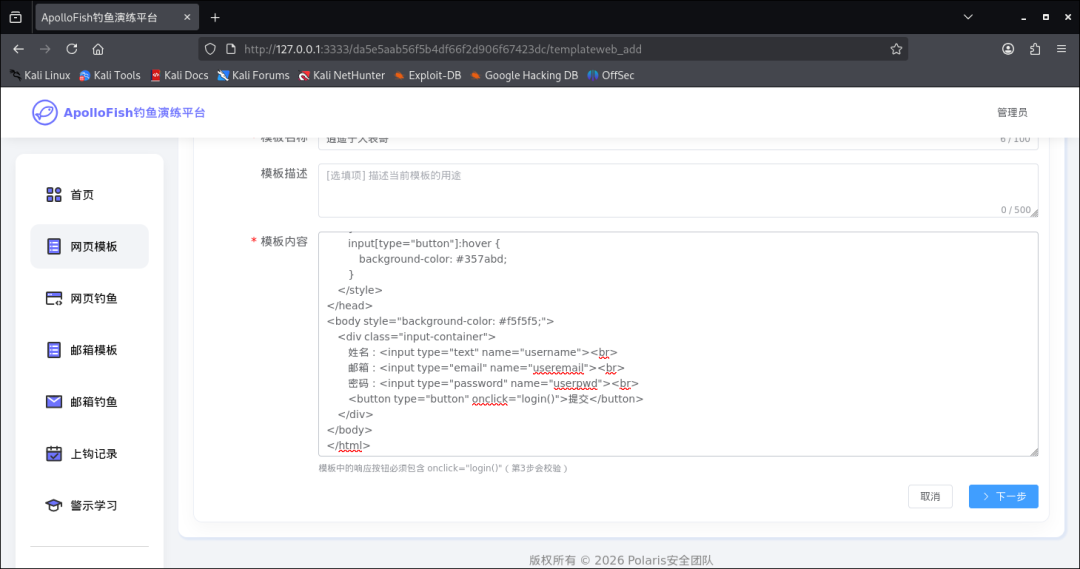Focus the 模板内容 code textarea
This screenshot has height=569, width=1080.
tap(678, 344)
